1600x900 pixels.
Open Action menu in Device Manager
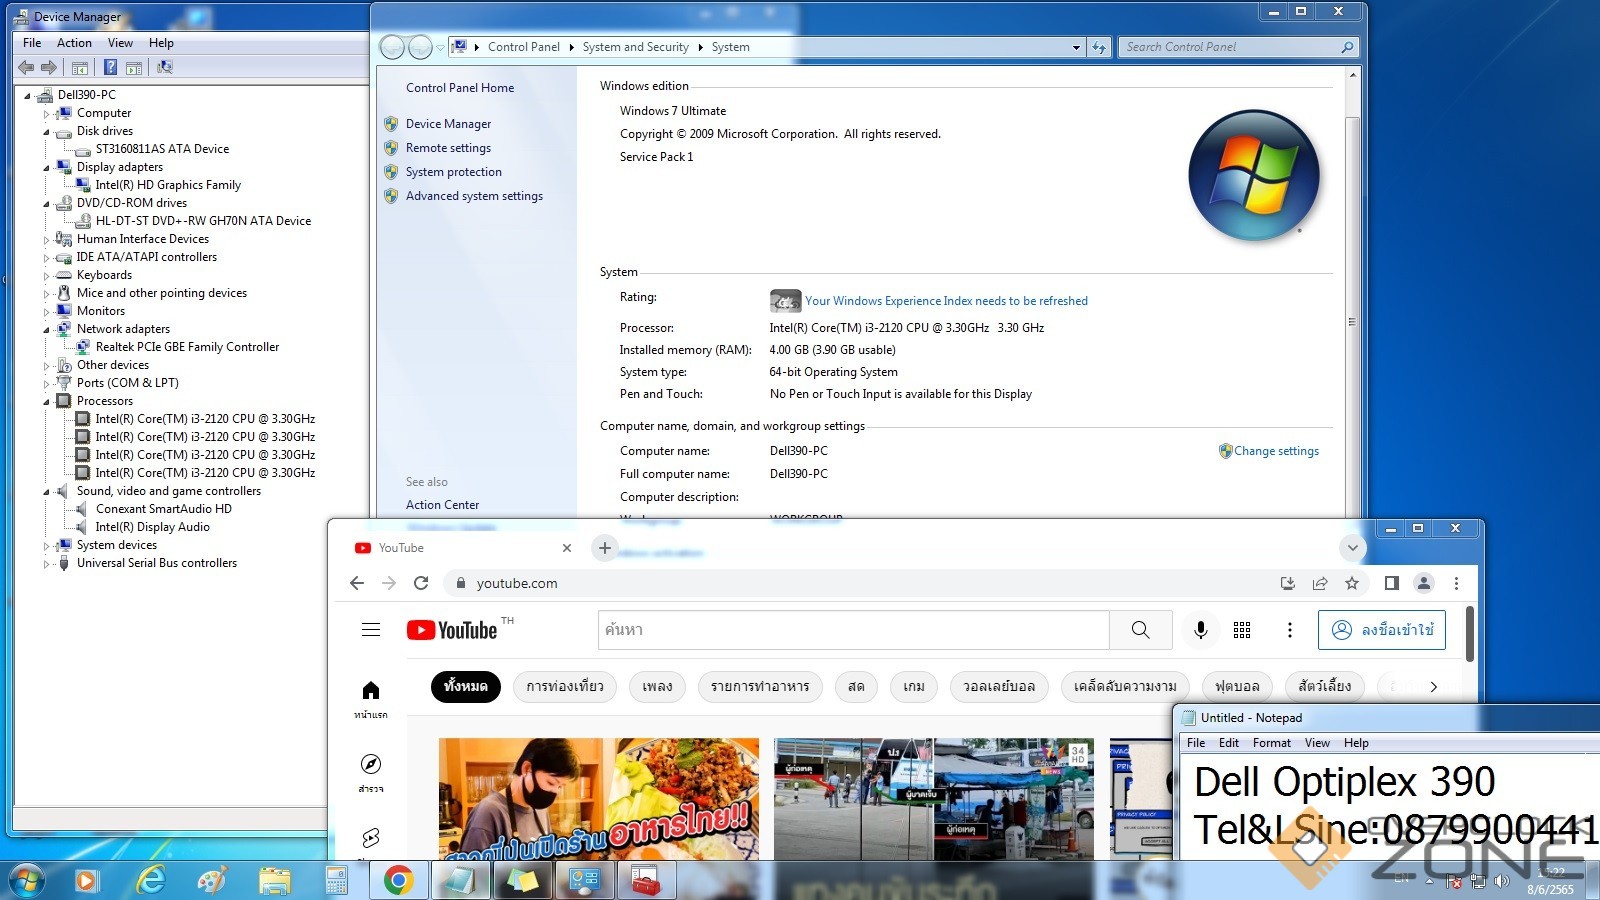tap(74, 43)
